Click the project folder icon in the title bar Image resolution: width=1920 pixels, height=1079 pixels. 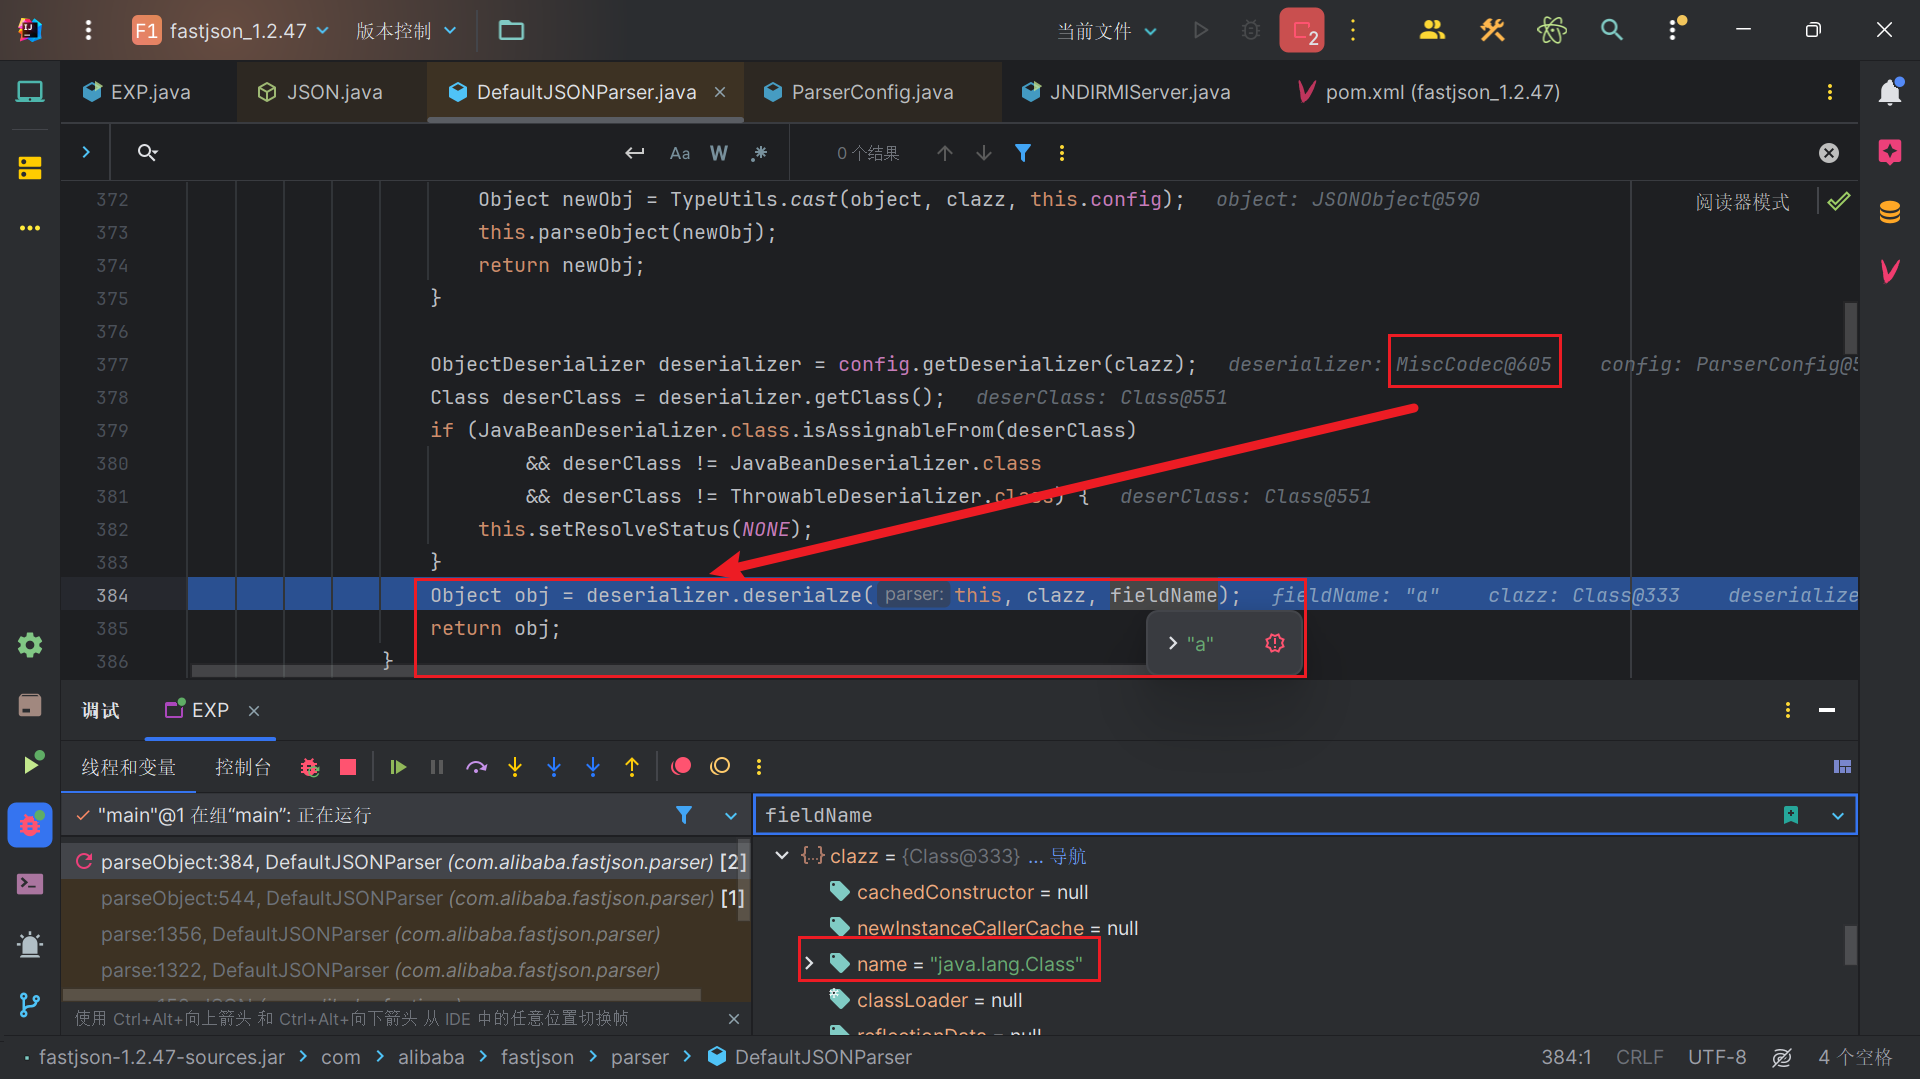click(x=511, y=30)
